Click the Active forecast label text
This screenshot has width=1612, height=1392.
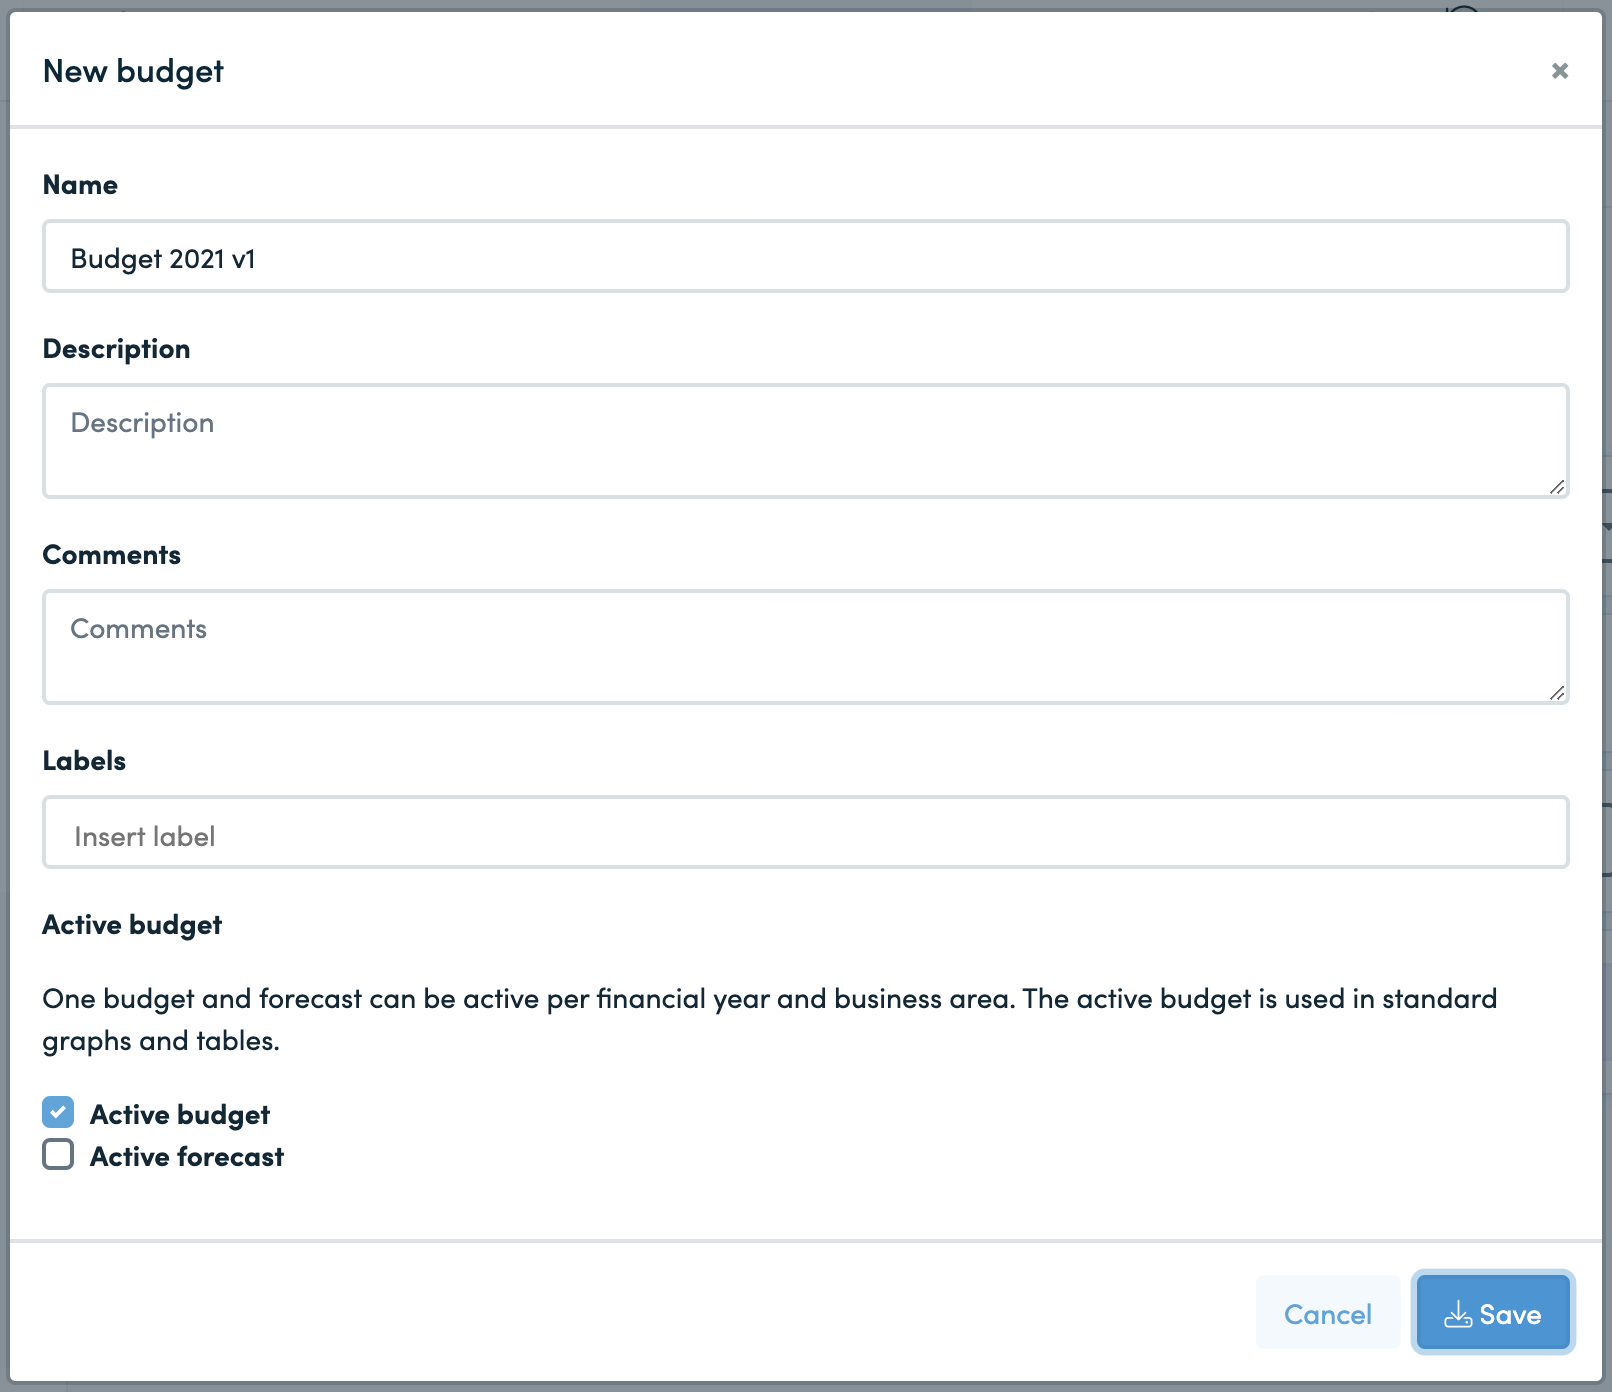click(186, 1156)
